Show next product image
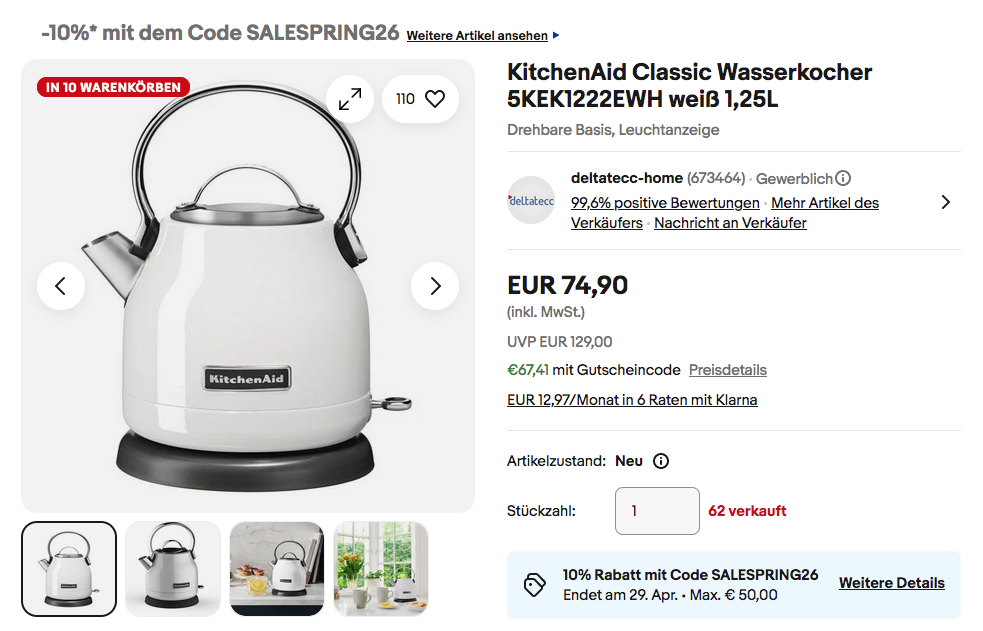This screenshot has width=983, height=631. (x=435, y=286)
